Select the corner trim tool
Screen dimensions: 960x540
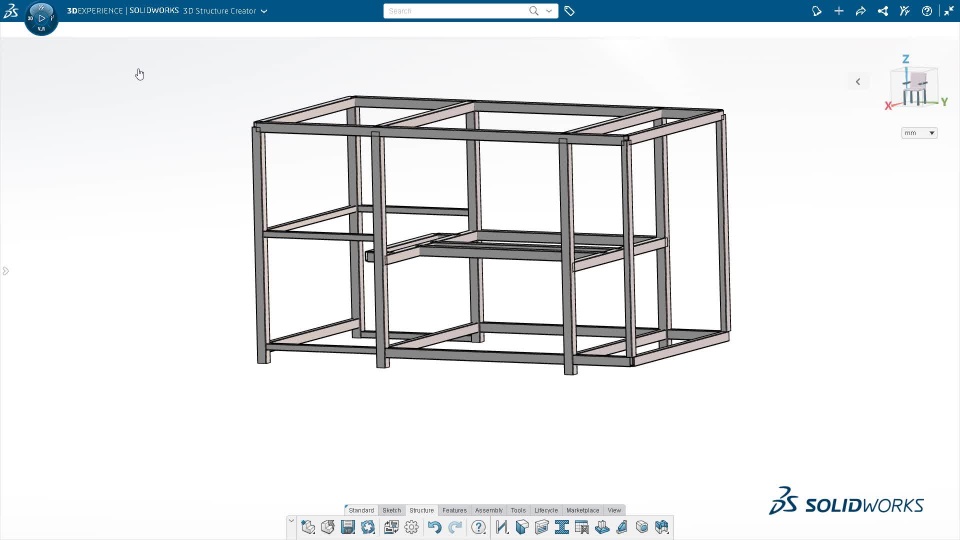coord(522,527)
